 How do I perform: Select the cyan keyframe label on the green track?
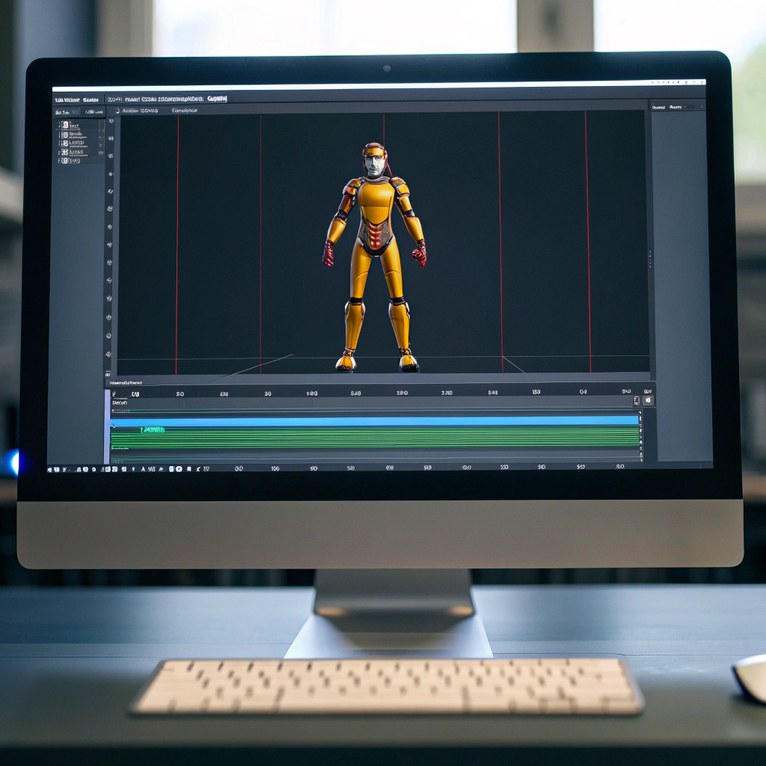153,429
